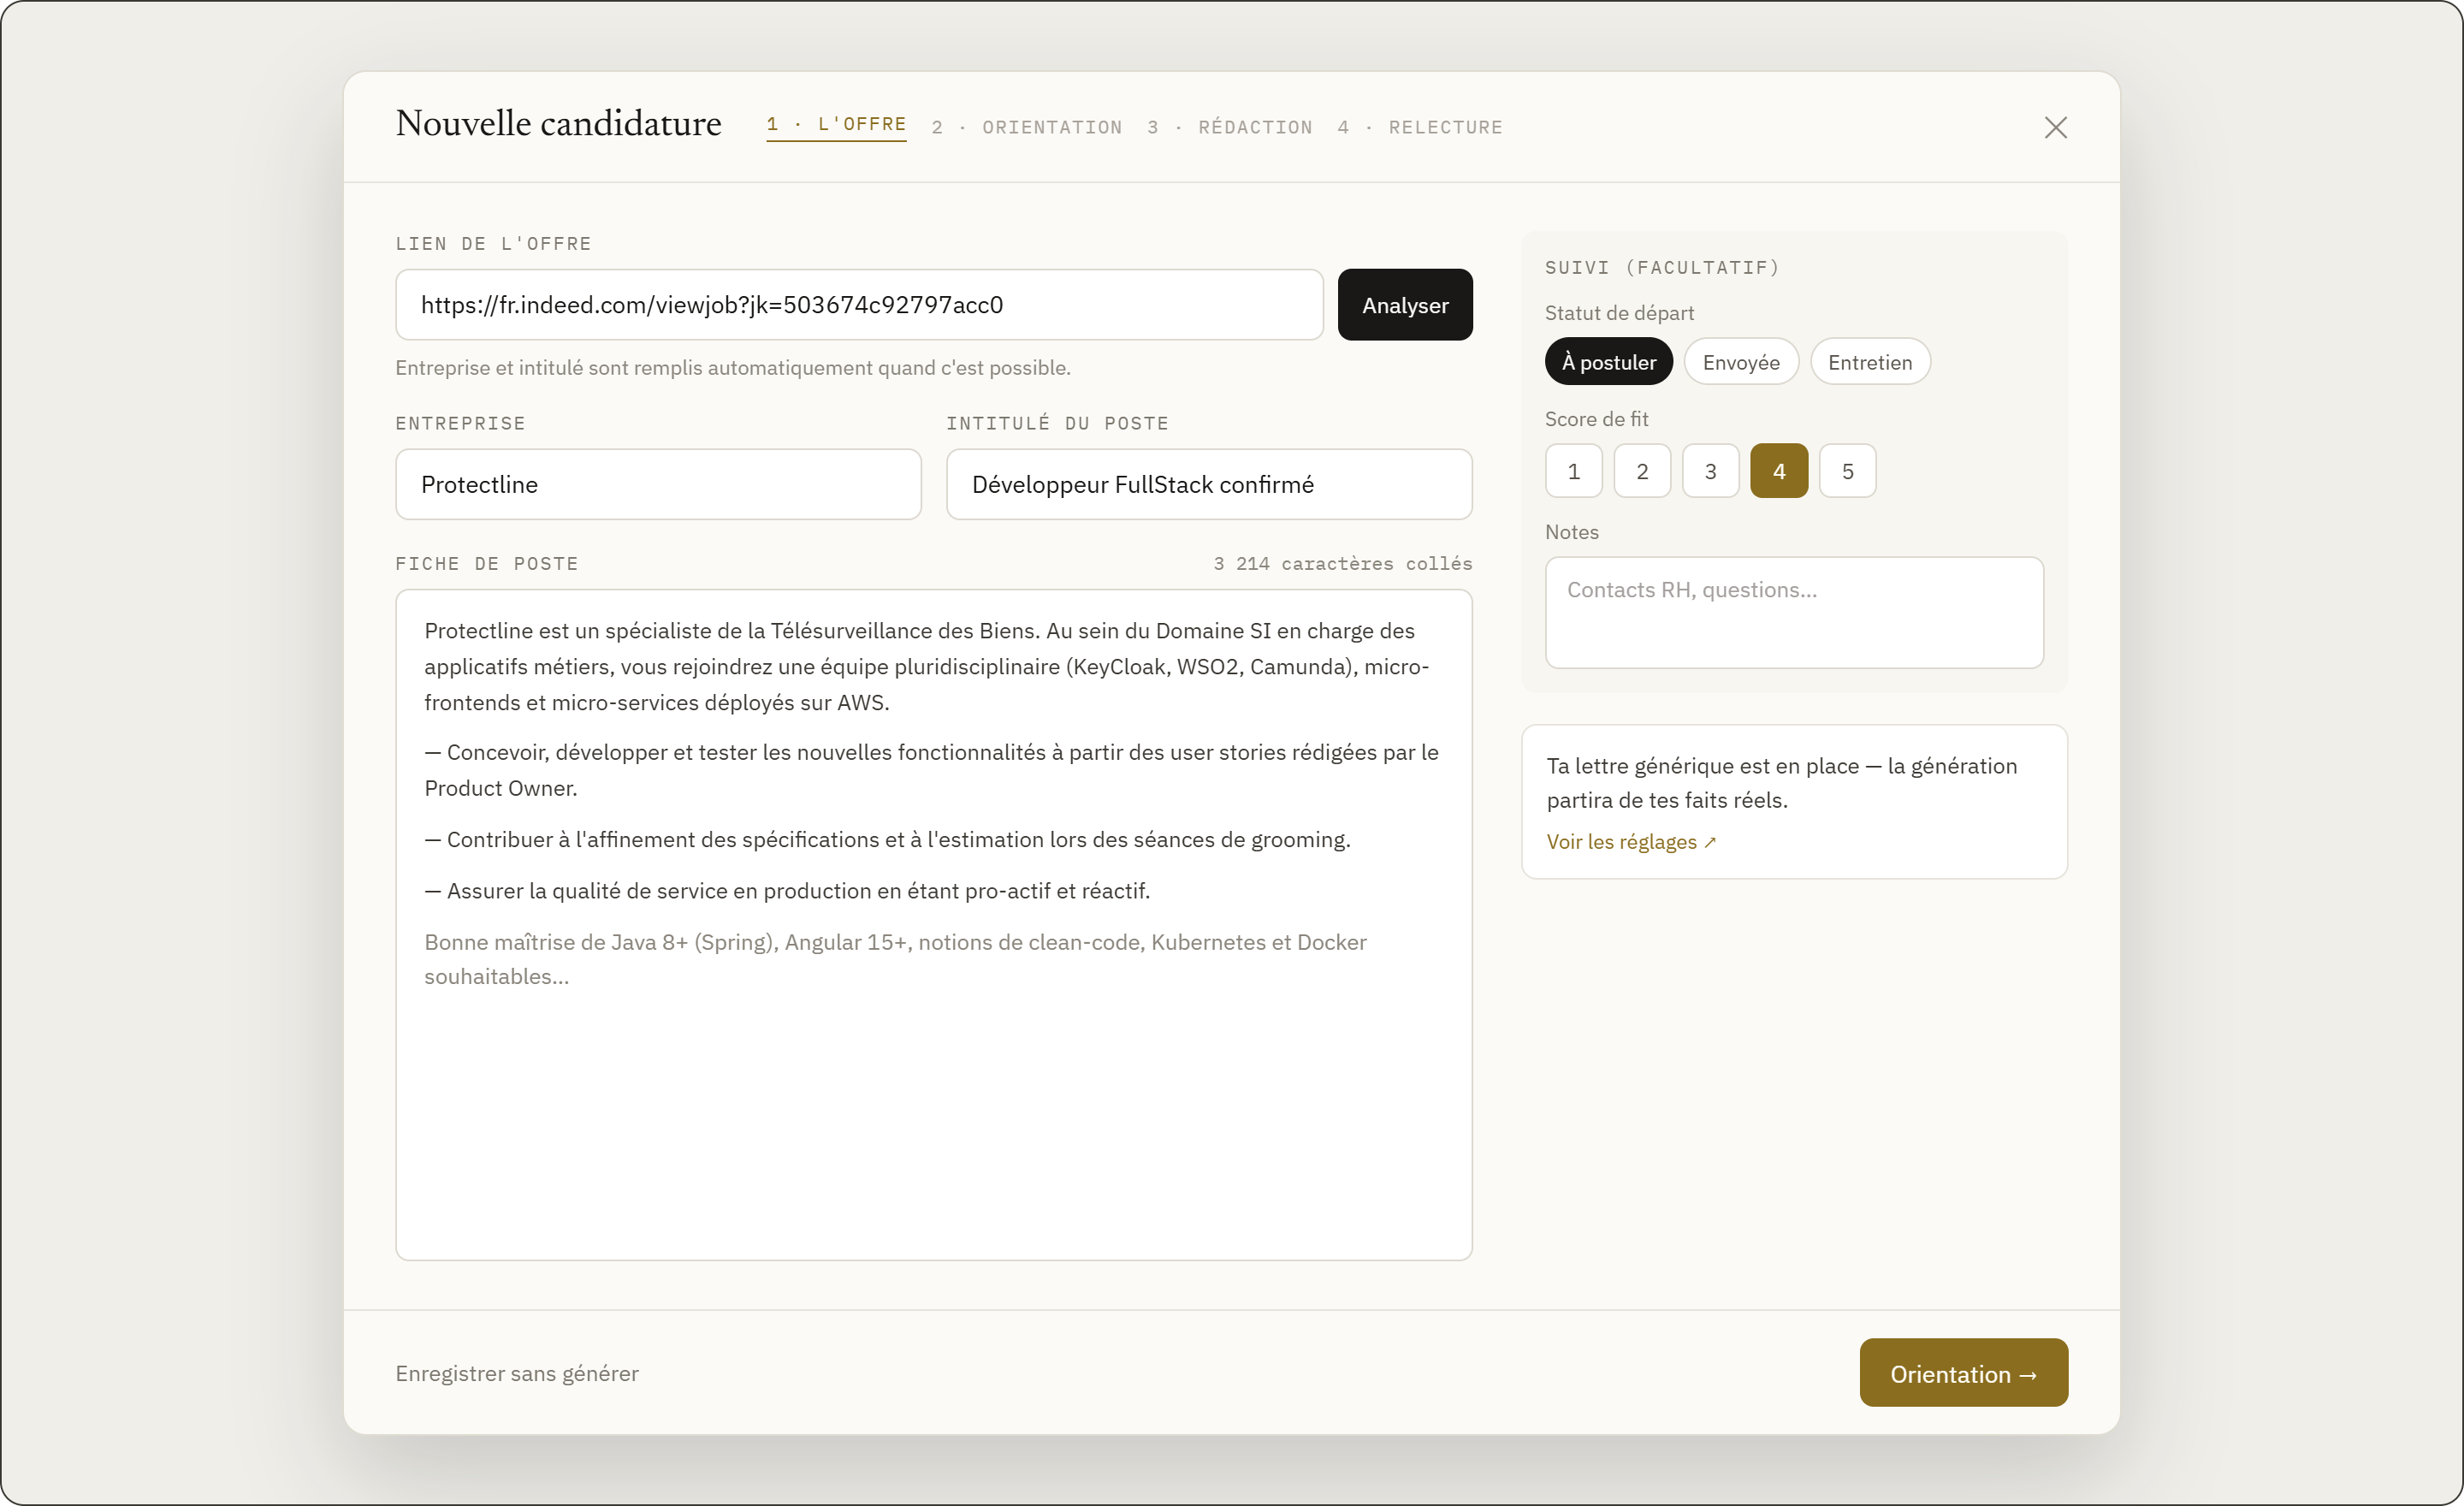Choose fit score 2
Viewport: 2464px width, 1506px height.
(x=1641, y=471)
